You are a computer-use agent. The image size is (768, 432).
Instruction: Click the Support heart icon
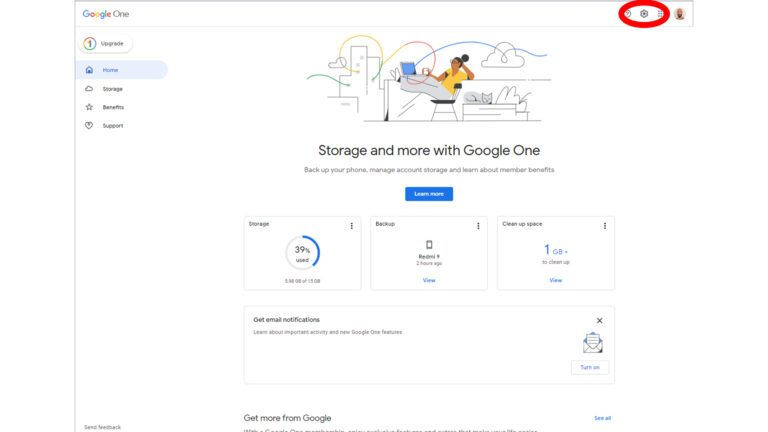pos(89,125)
